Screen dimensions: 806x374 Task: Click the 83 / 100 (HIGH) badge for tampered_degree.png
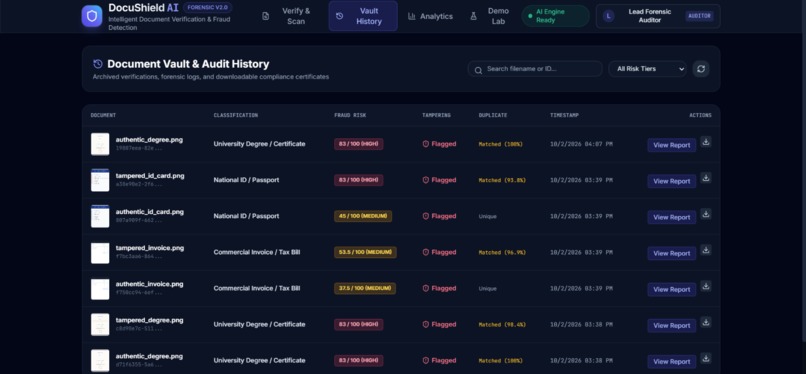point(358,324)
